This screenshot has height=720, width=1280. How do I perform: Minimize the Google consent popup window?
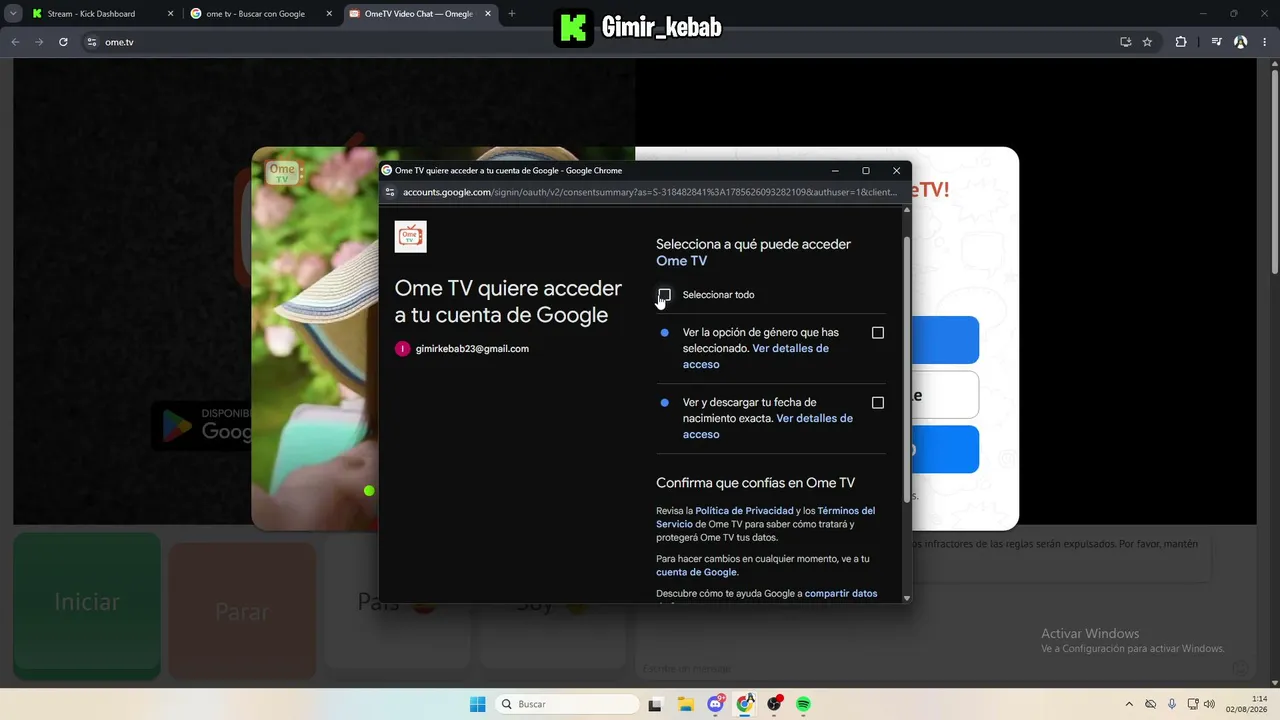(836, 171)
